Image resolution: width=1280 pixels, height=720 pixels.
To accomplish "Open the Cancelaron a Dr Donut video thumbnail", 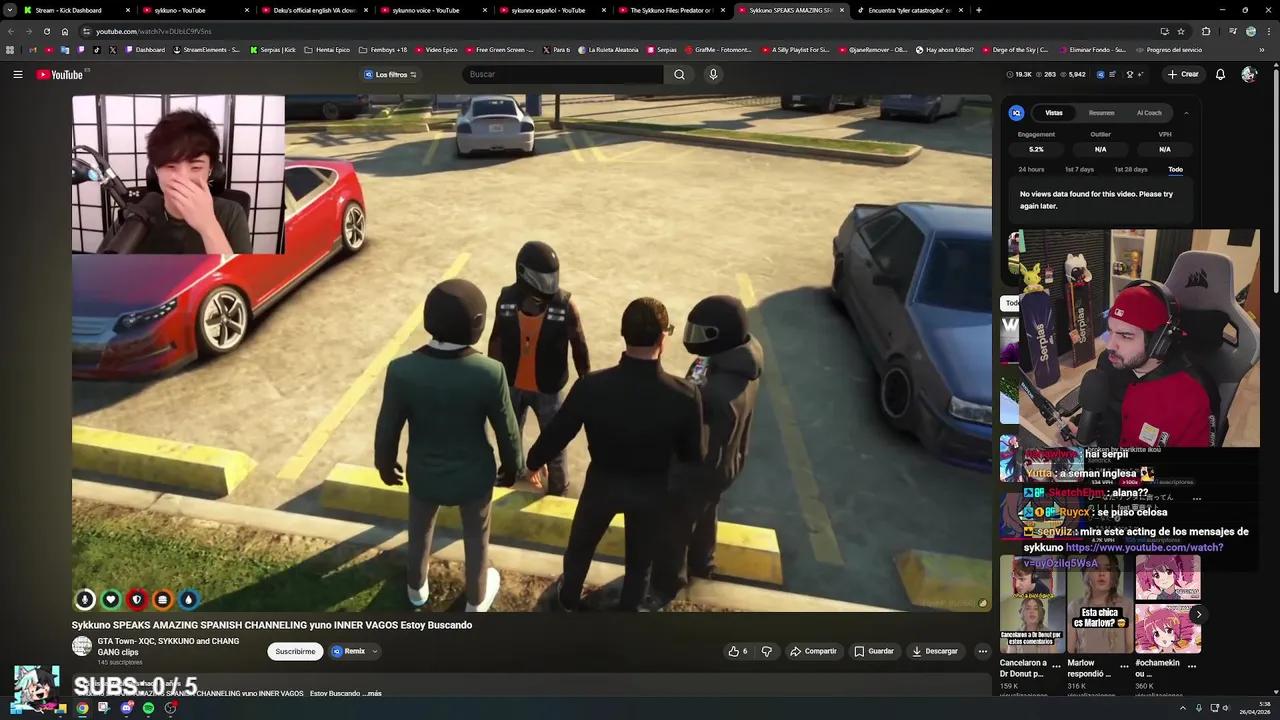I will coord(1031,604).
